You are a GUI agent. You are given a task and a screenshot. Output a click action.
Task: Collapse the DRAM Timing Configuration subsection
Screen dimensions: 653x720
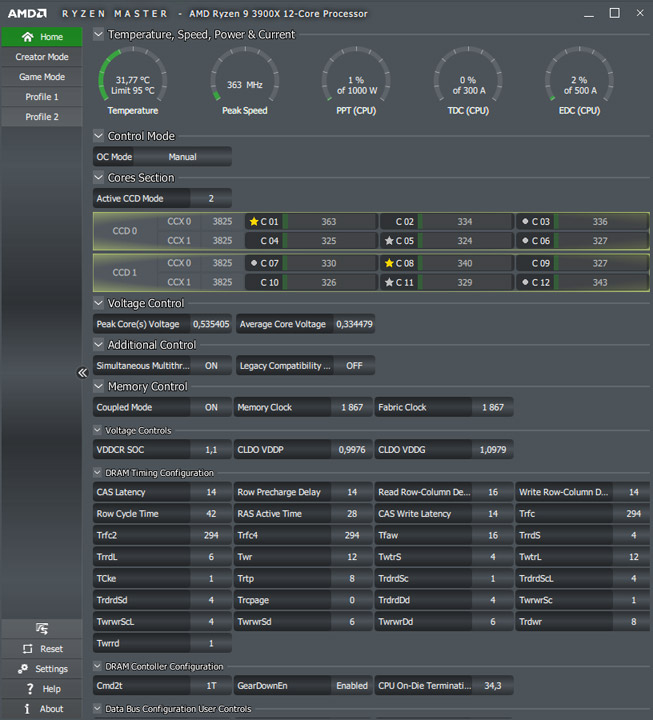(x=97, y=472)
